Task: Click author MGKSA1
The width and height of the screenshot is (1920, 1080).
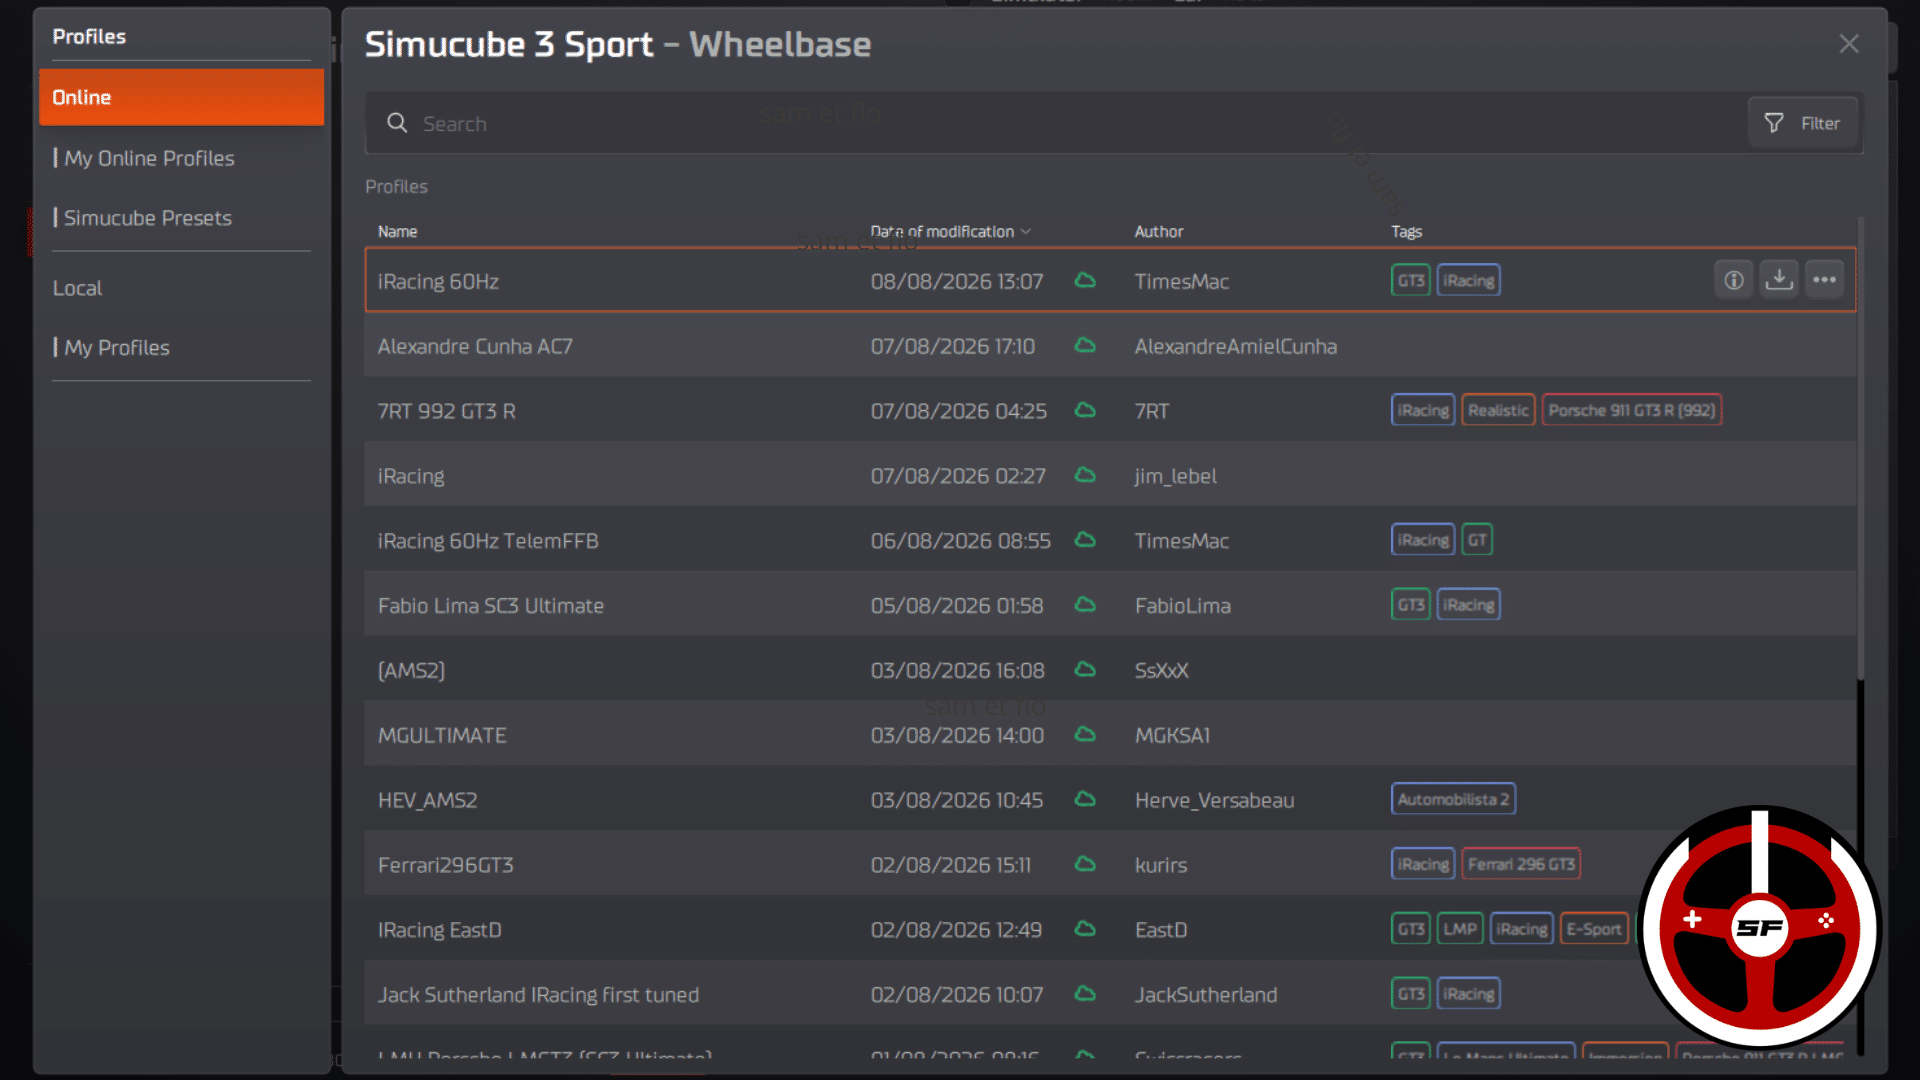Action: click(x=1172, y=735)
